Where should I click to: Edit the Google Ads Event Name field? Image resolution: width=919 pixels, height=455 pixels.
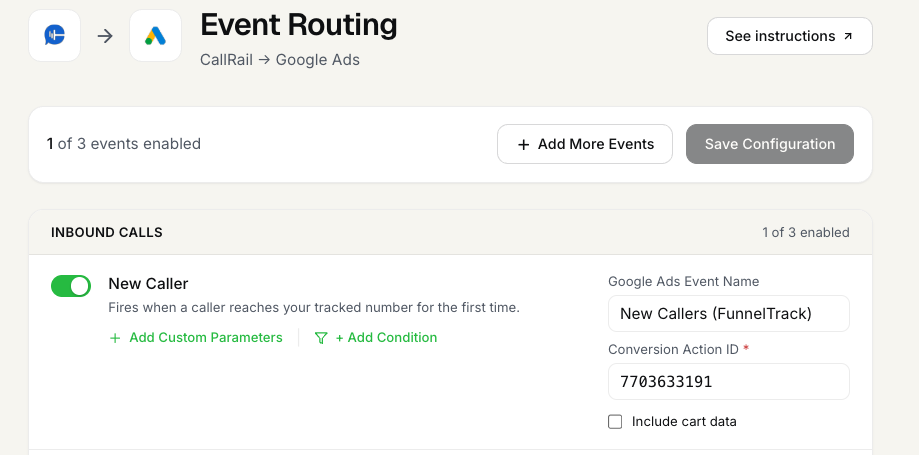coord(729,314)
